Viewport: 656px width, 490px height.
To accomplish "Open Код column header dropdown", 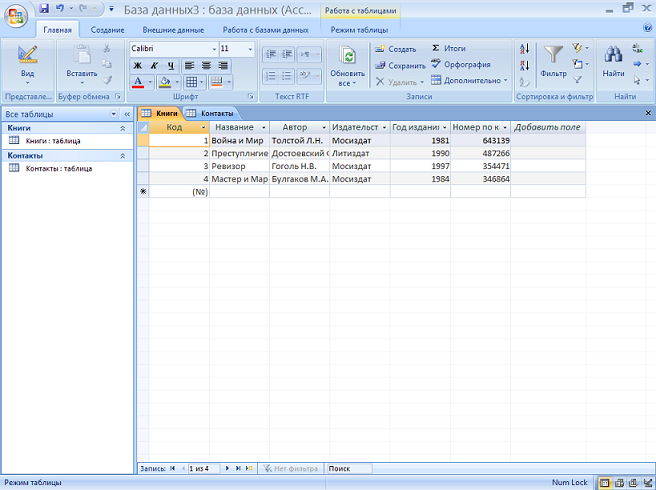I will click(204, 128).
